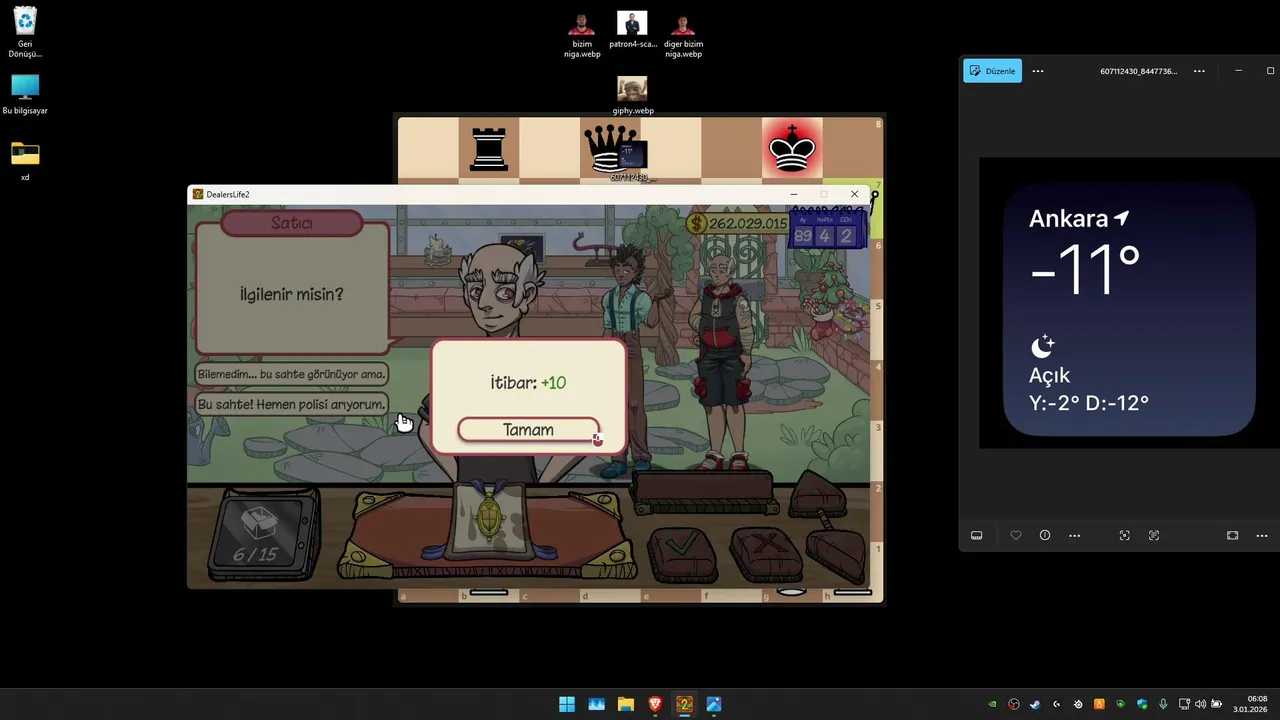Open the volume control in the system tray
This screenshot has width=1280, height=720.
[1200, 704]
